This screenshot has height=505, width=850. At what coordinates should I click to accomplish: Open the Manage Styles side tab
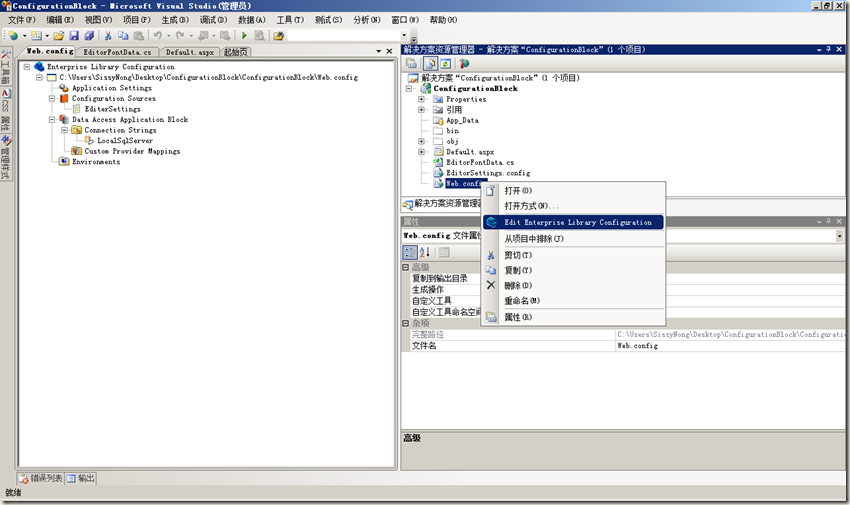tap(6, 158)
